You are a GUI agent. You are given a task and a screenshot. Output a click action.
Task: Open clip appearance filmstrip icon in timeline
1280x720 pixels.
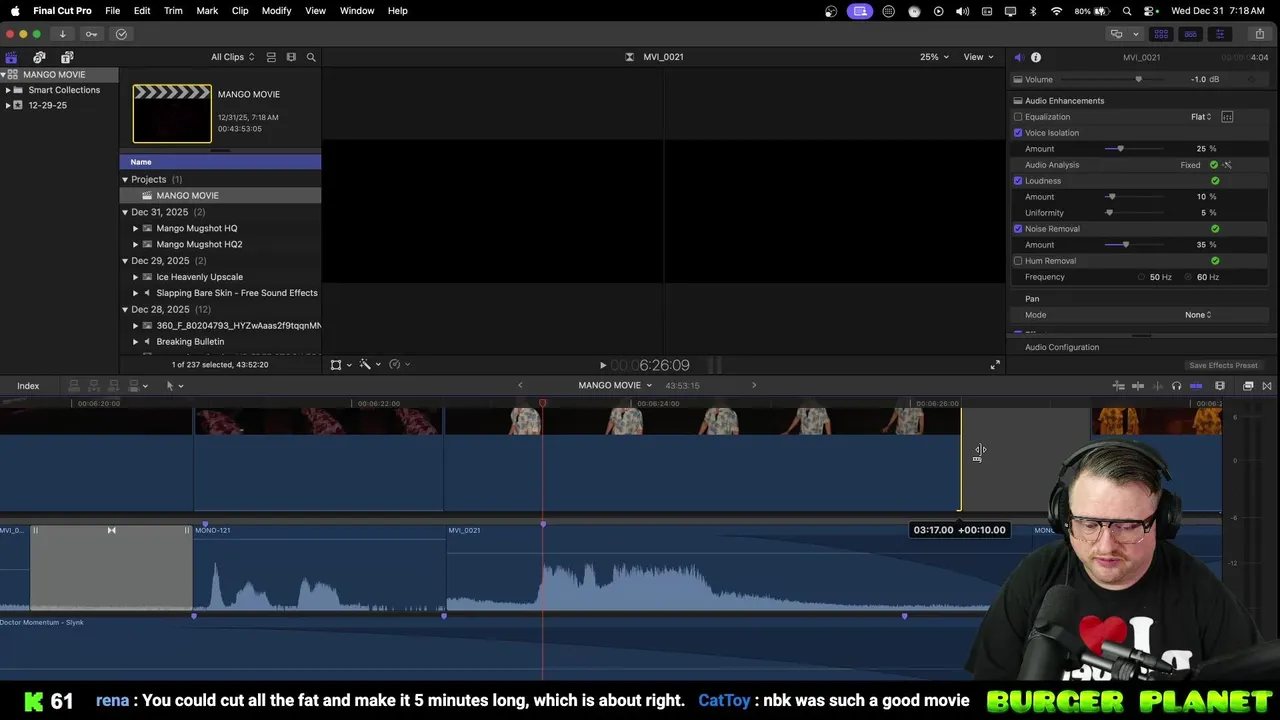coord(1220,386)
